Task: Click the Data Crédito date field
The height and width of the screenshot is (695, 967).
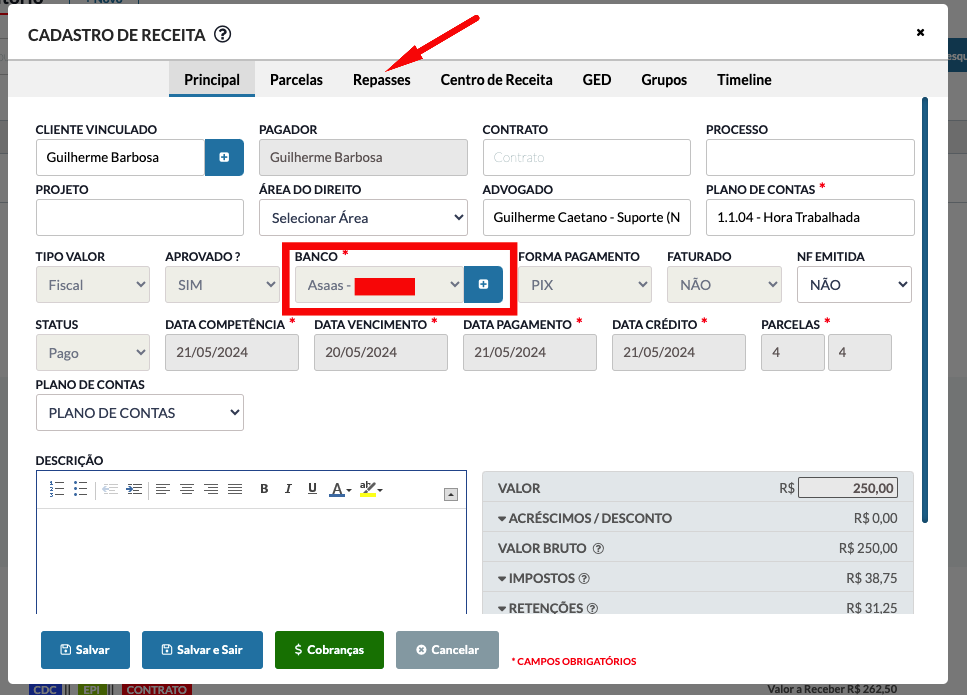Action: click(x=678, y=353)
